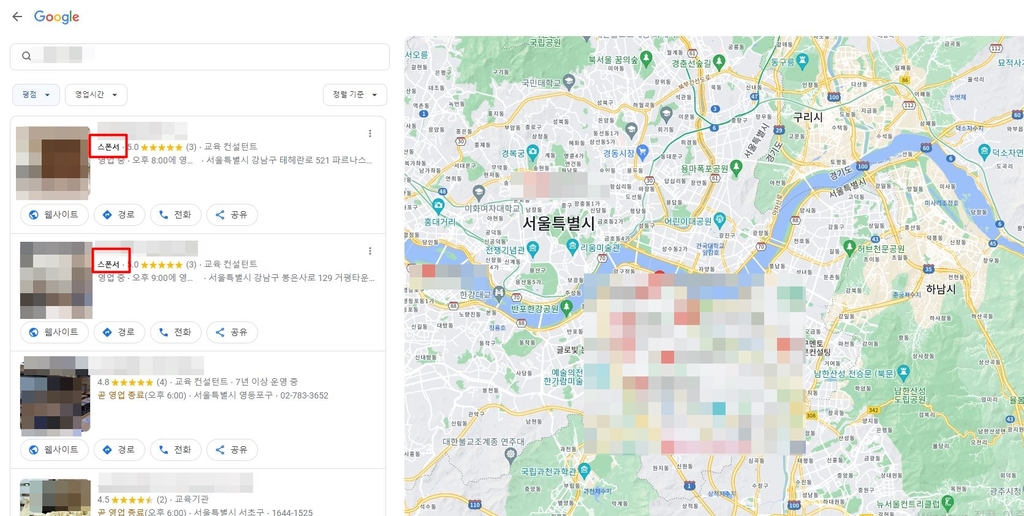Get 경로 directions for the 영등포구 listing
This screenshot has width=1024, height=516.
(x=120, y=449)
